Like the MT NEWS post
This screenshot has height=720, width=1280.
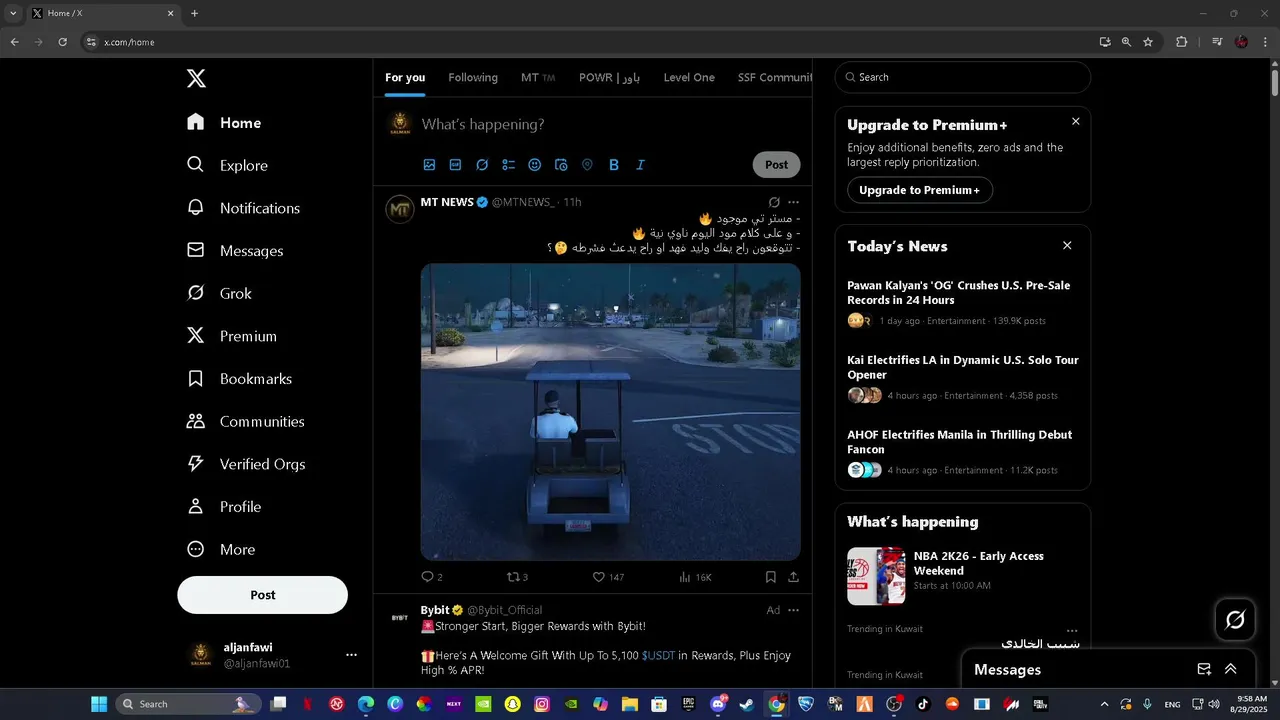[608, 577]
